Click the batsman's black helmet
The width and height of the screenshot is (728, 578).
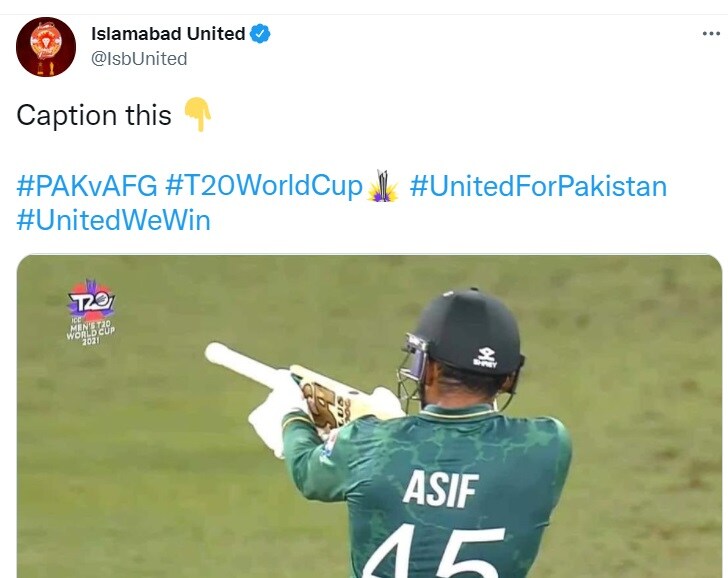coord(468,332)
